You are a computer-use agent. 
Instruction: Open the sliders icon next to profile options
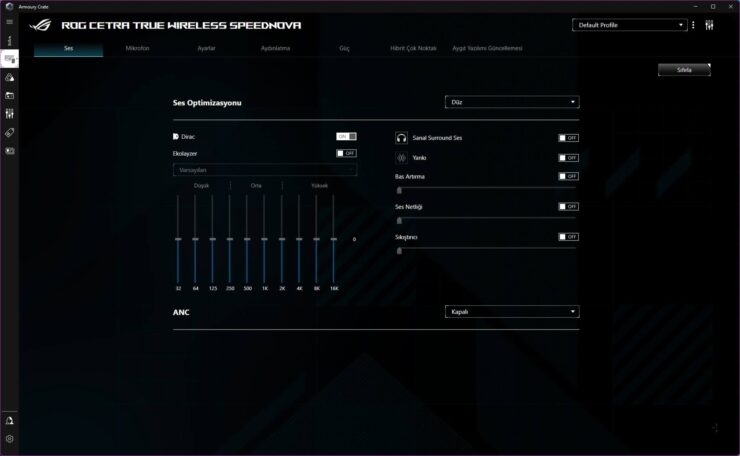709,25
